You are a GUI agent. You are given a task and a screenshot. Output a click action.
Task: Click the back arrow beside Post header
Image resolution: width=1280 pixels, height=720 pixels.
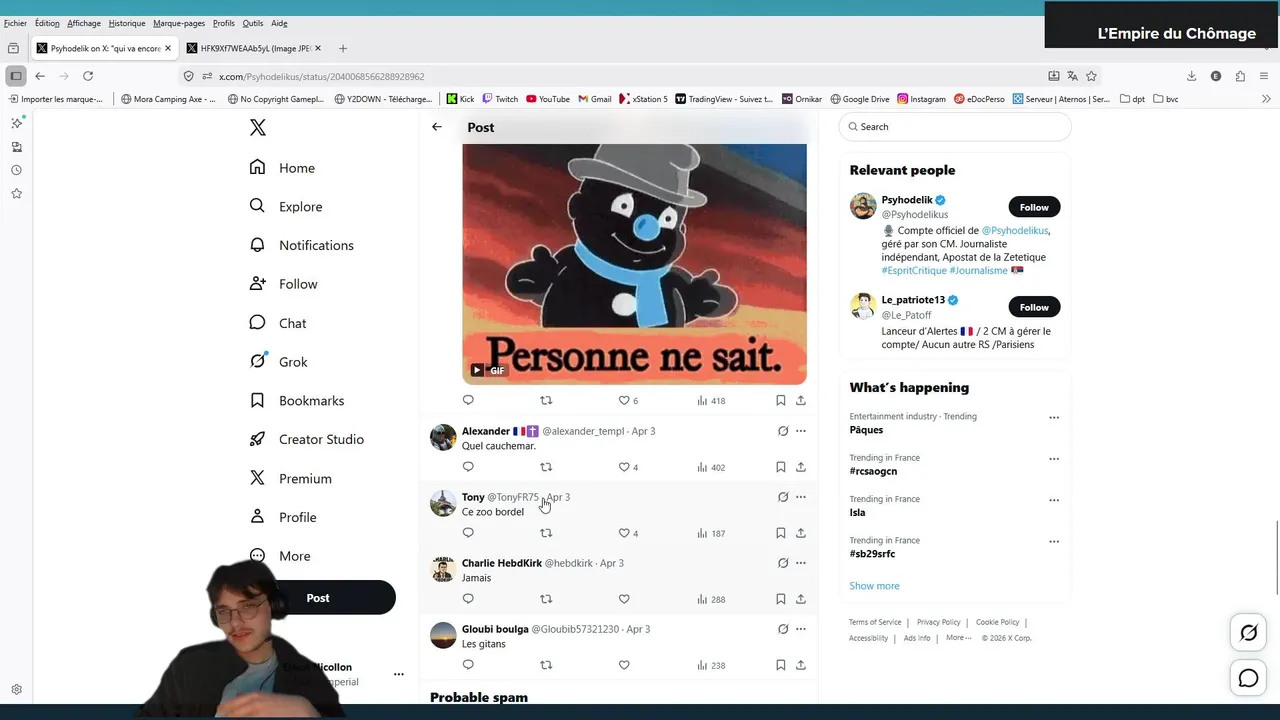coord(437,127)
